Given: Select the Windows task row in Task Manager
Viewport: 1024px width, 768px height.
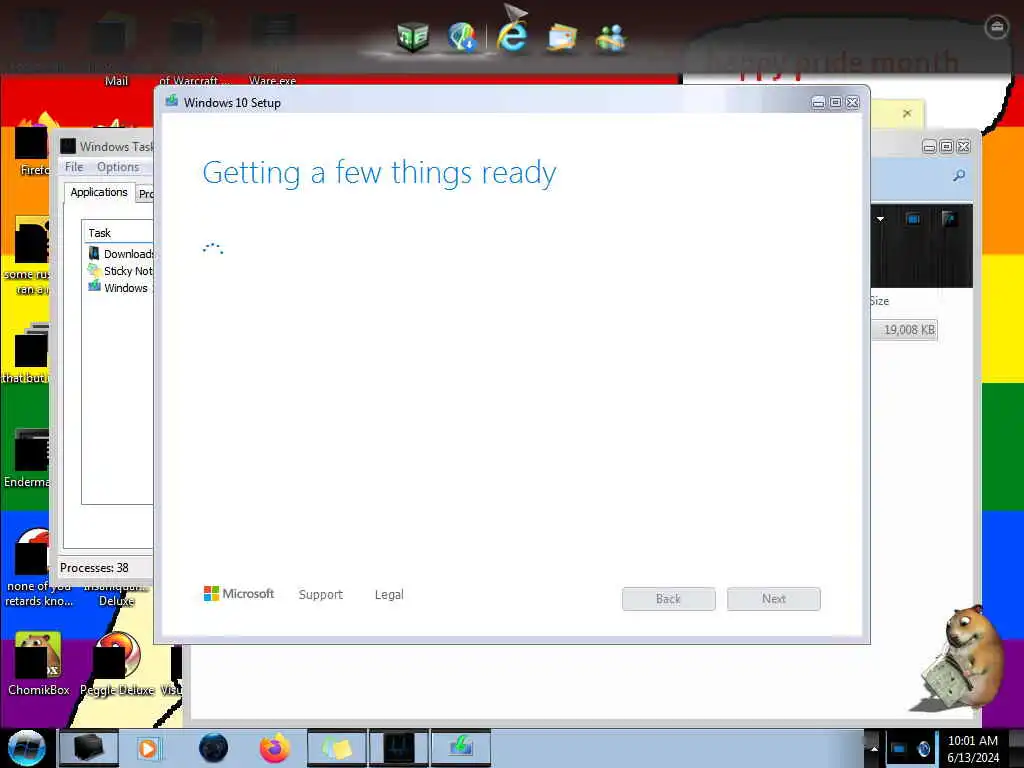Looking at the screenshot, I should [x=121, y=287].
